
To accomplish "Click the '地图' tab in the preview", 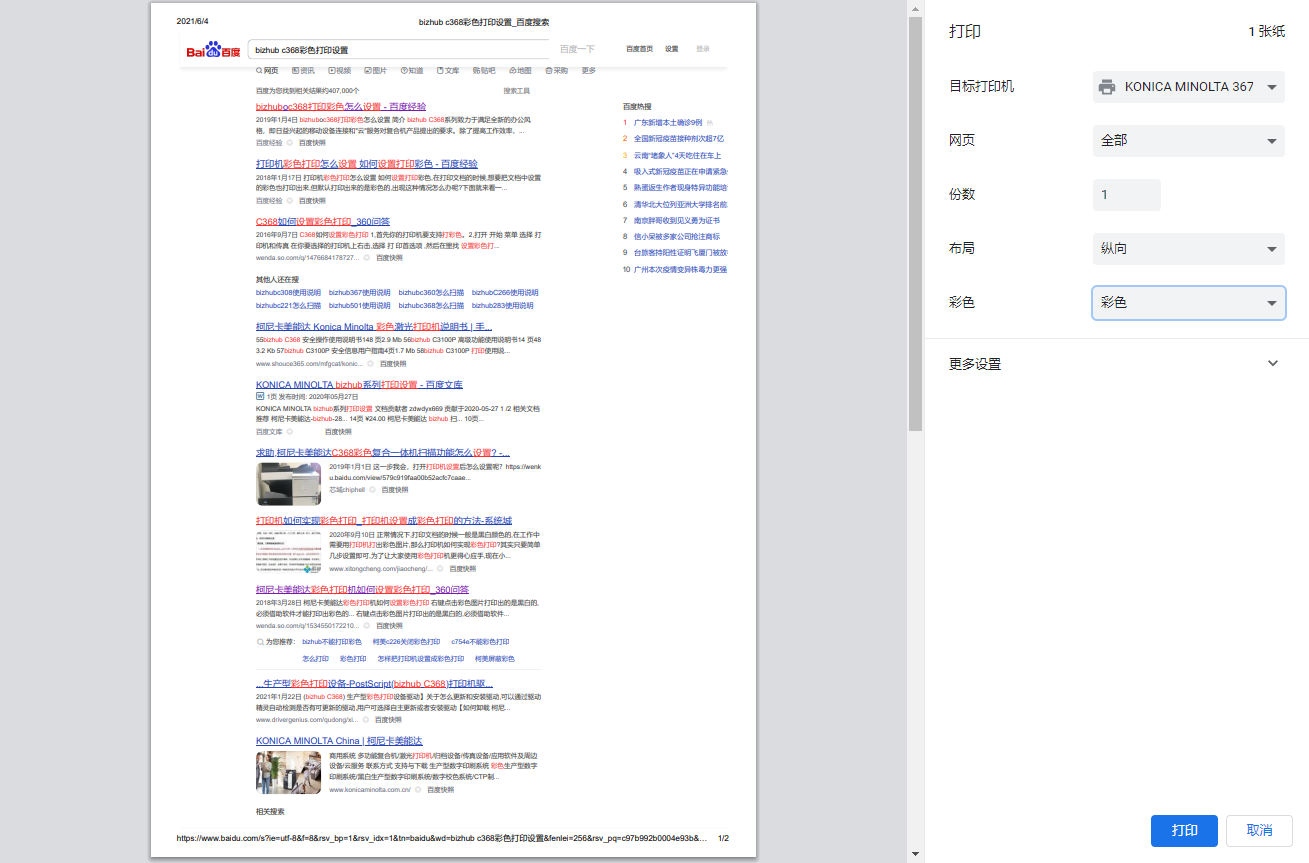I will point(521,71).
